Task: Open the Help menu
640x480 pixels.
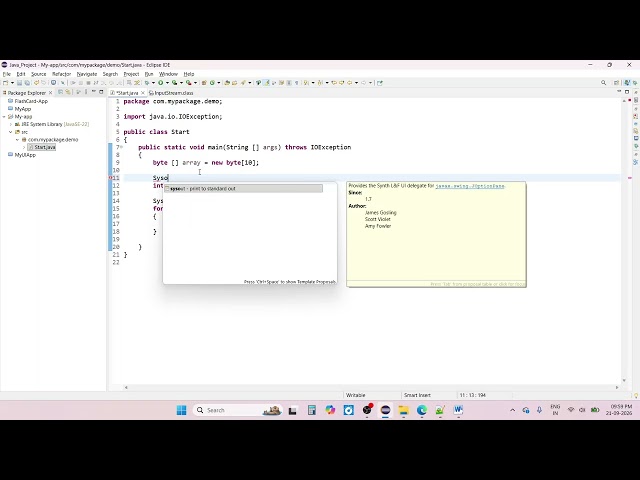Action: pyautogui.click(x=189, y=74)
